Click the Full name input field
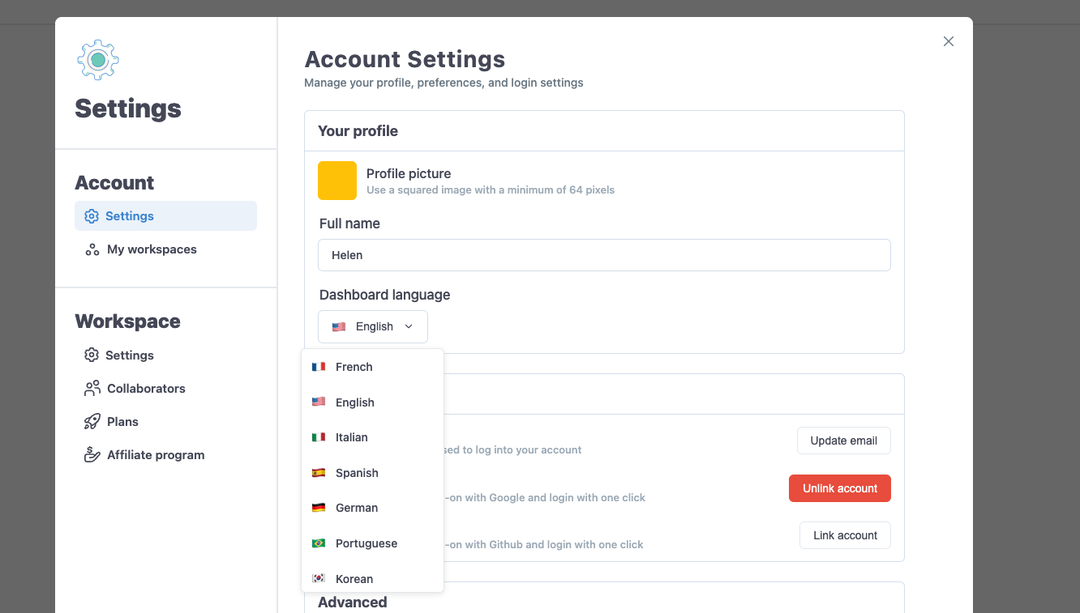 click(x=604, y=255)
